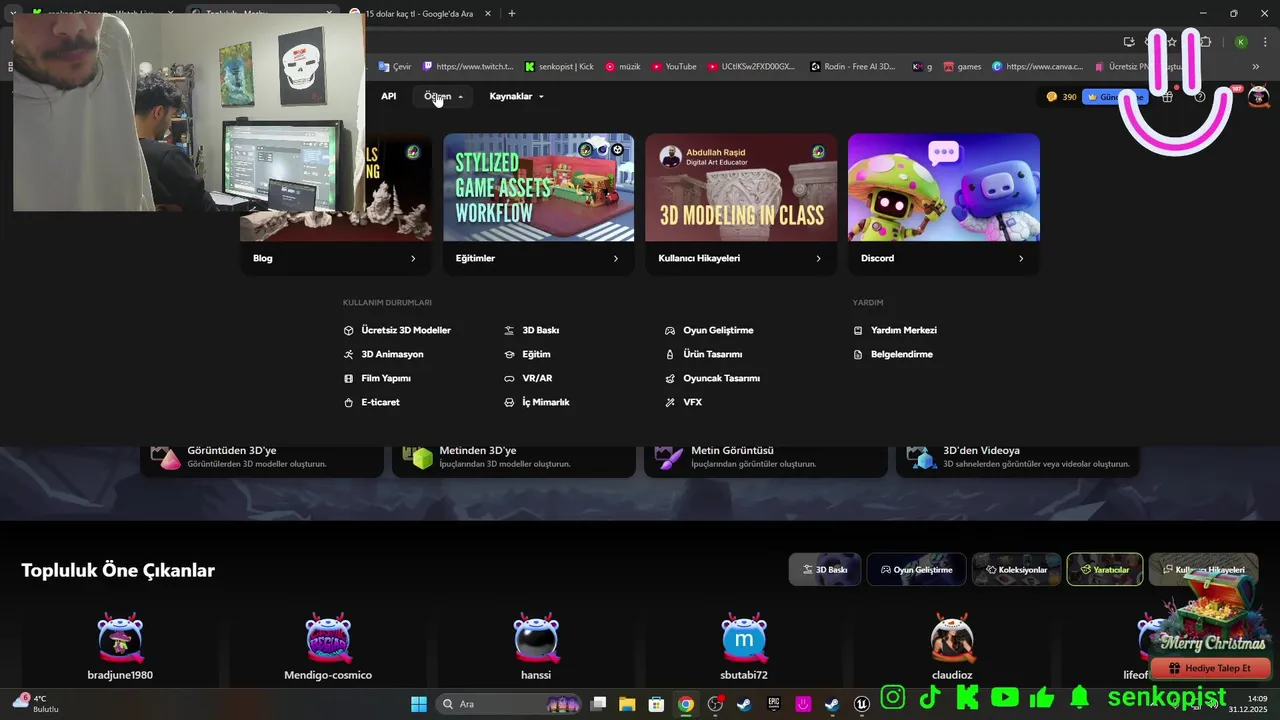Select Ürün Tasarımı menu entry

(x=704, y=354)
